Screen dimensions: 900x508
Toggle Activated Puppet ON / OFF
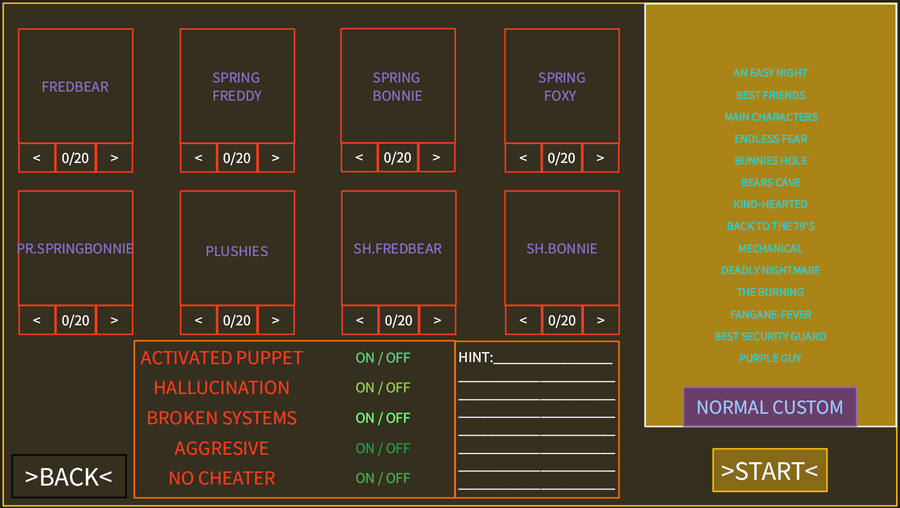[383, 358]
